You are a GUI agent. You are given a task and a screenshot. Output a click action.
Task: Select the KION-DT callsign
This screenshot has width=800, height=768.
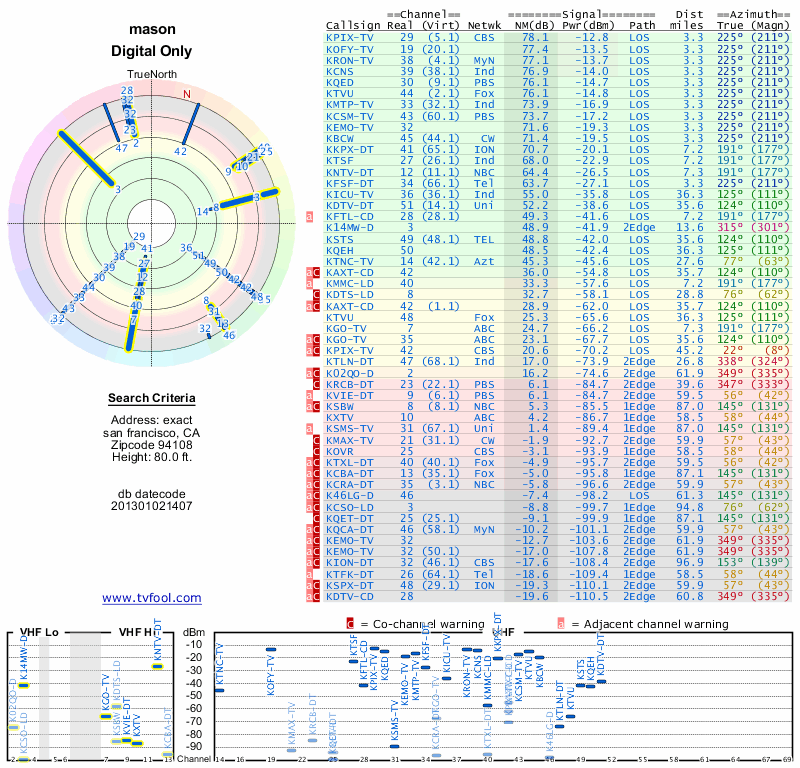[349, 562]
